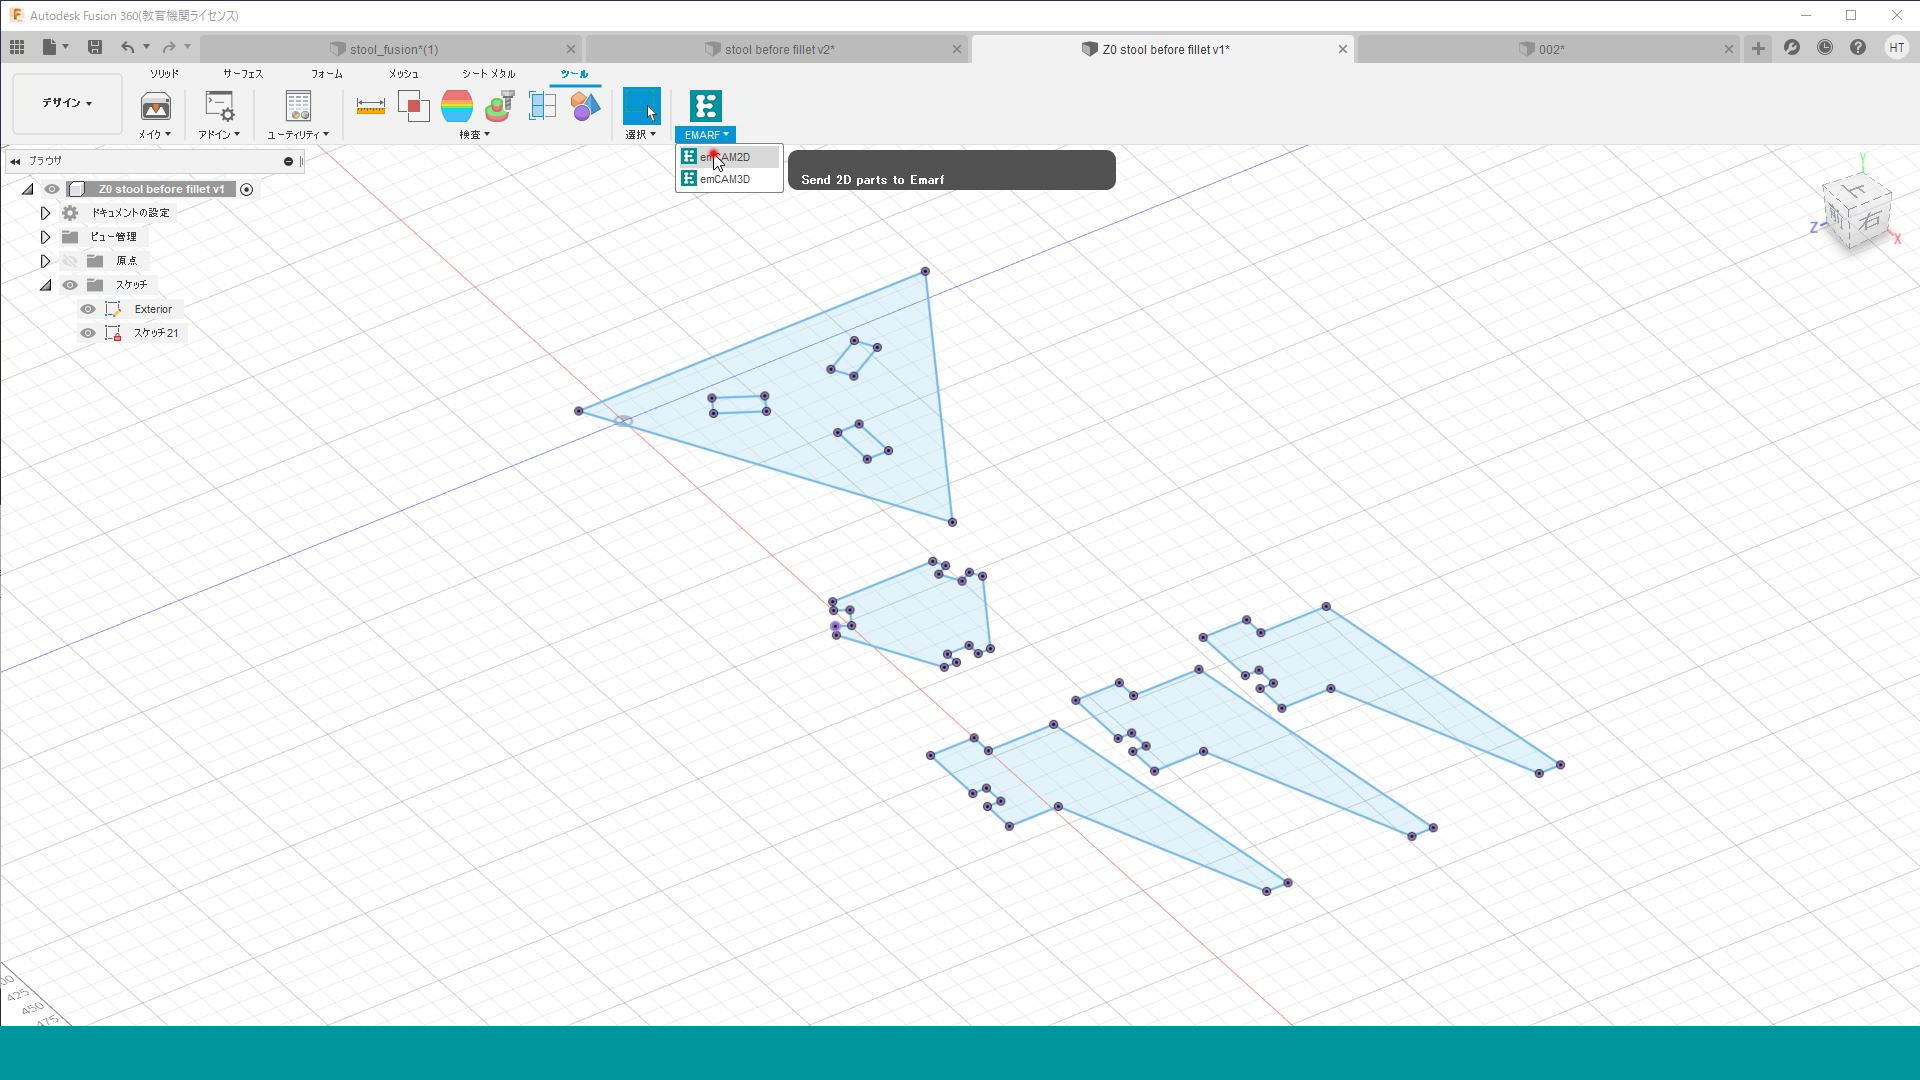Close Z0 stool before fillet v1* tab
Screen dimensions: 1920x1080
1343,49
